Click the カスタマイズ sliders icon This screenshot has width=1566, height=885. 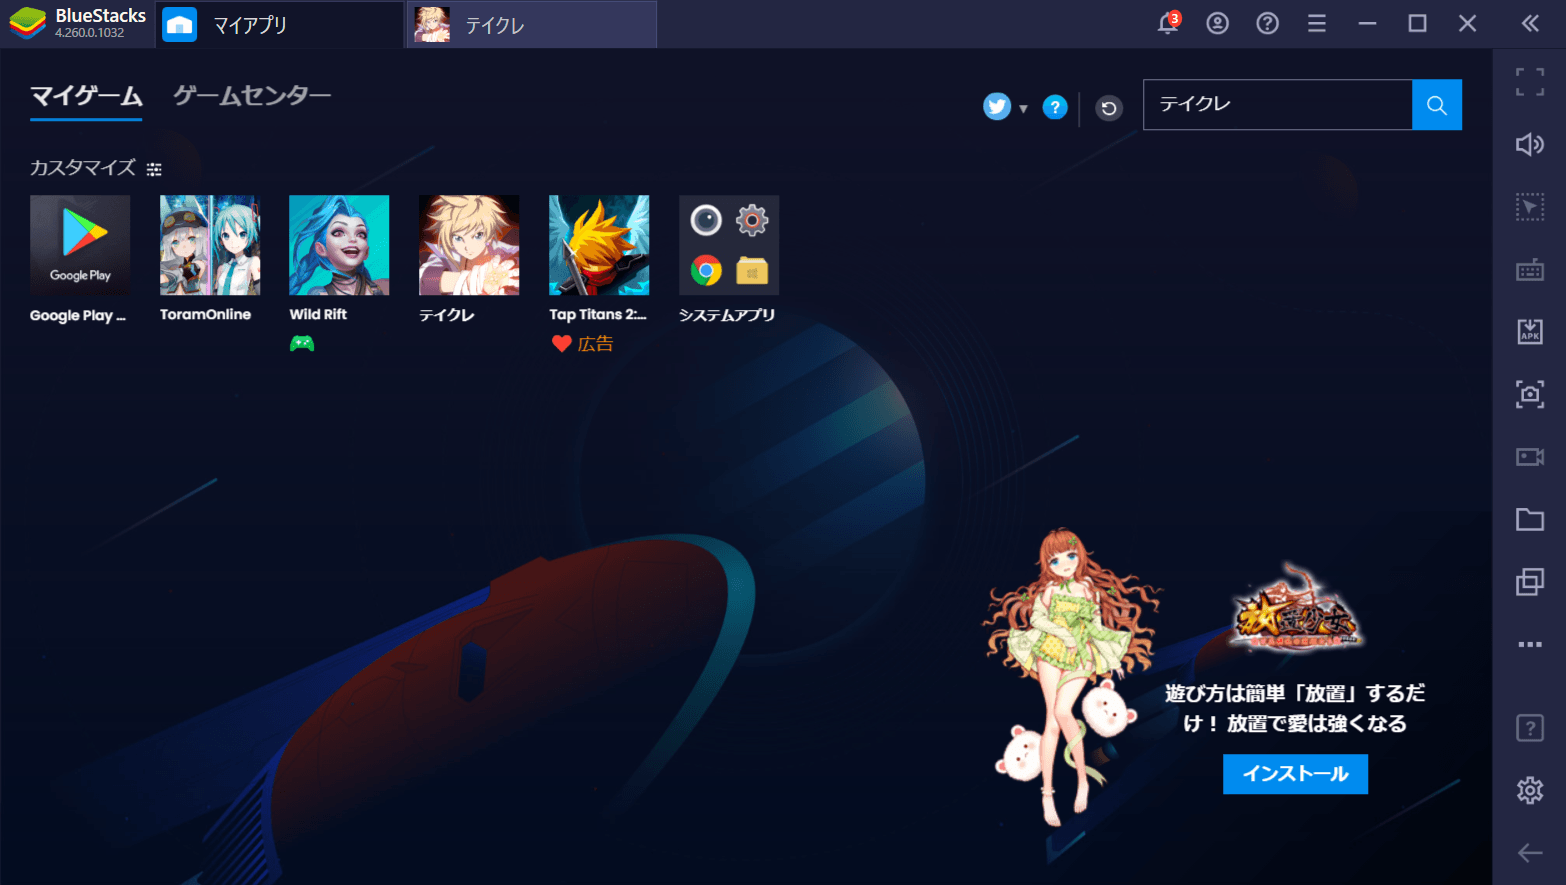click(154, 169)
